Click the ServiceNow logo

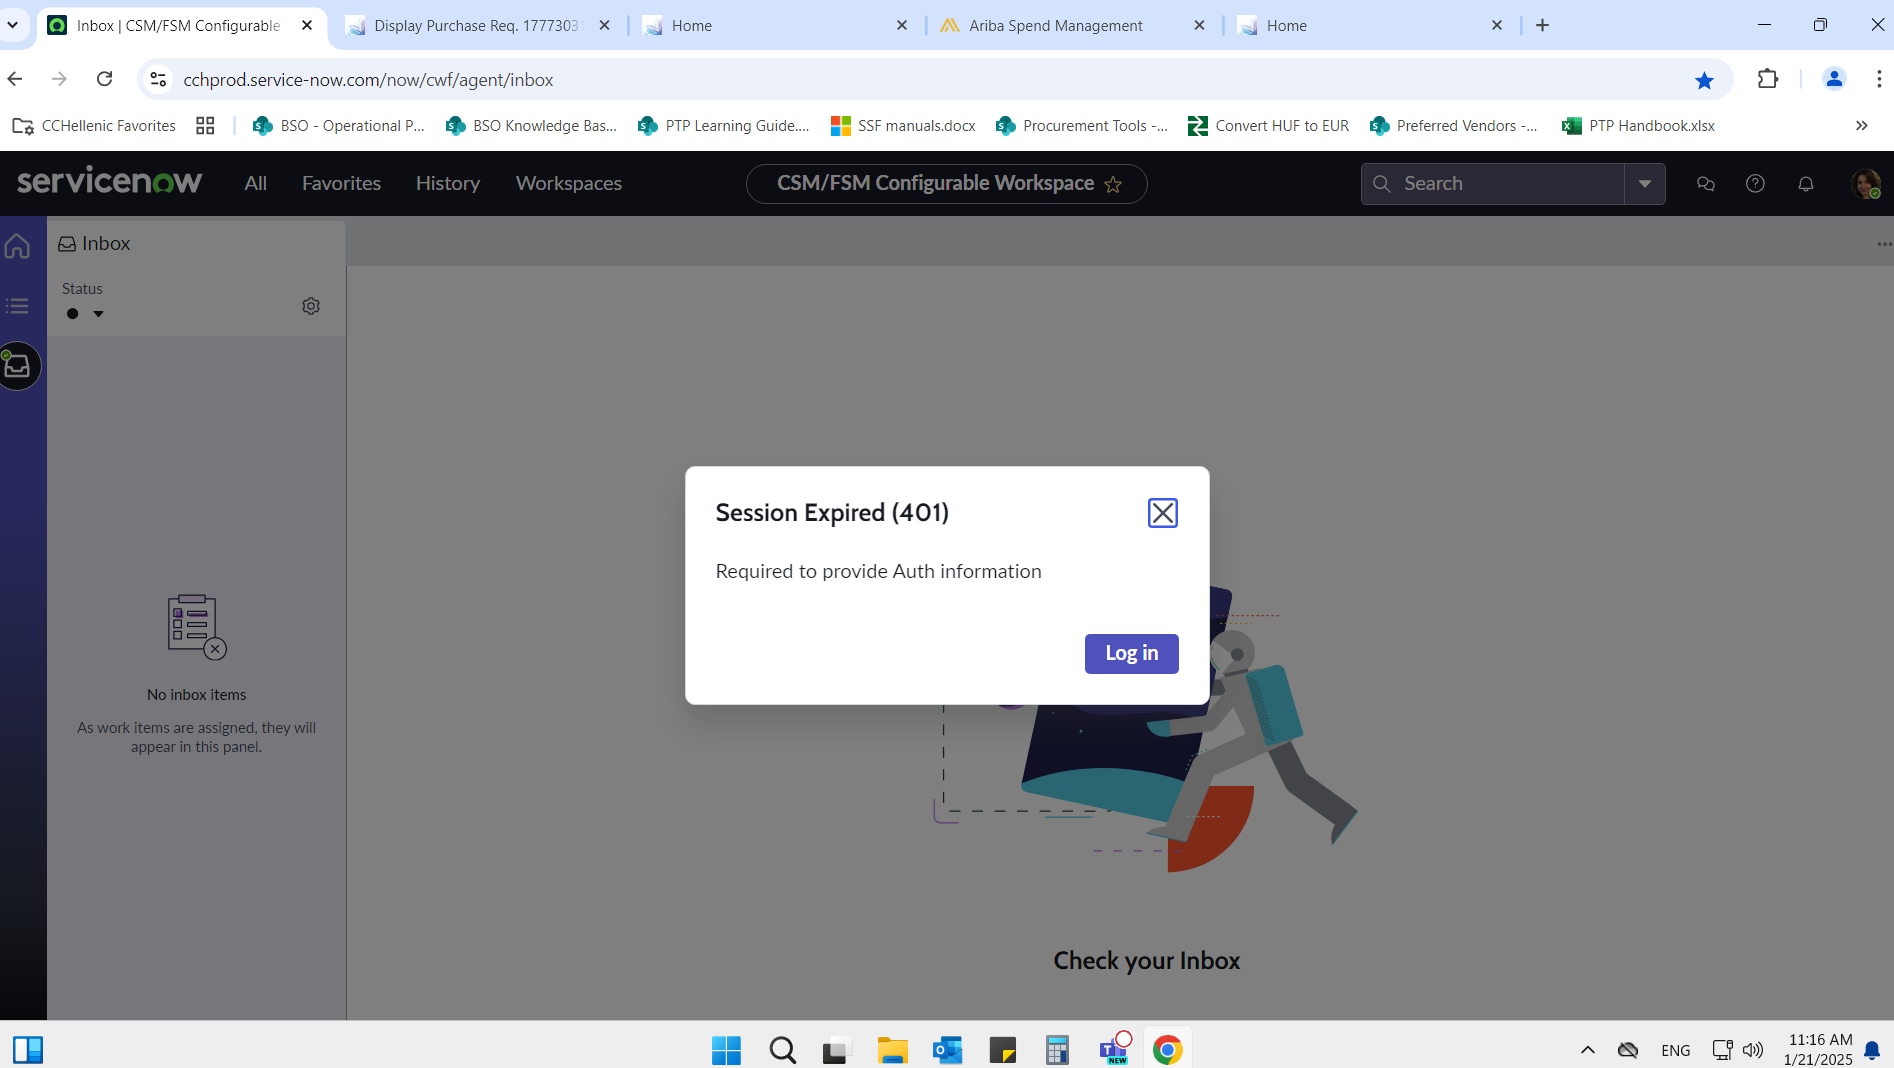109,181
